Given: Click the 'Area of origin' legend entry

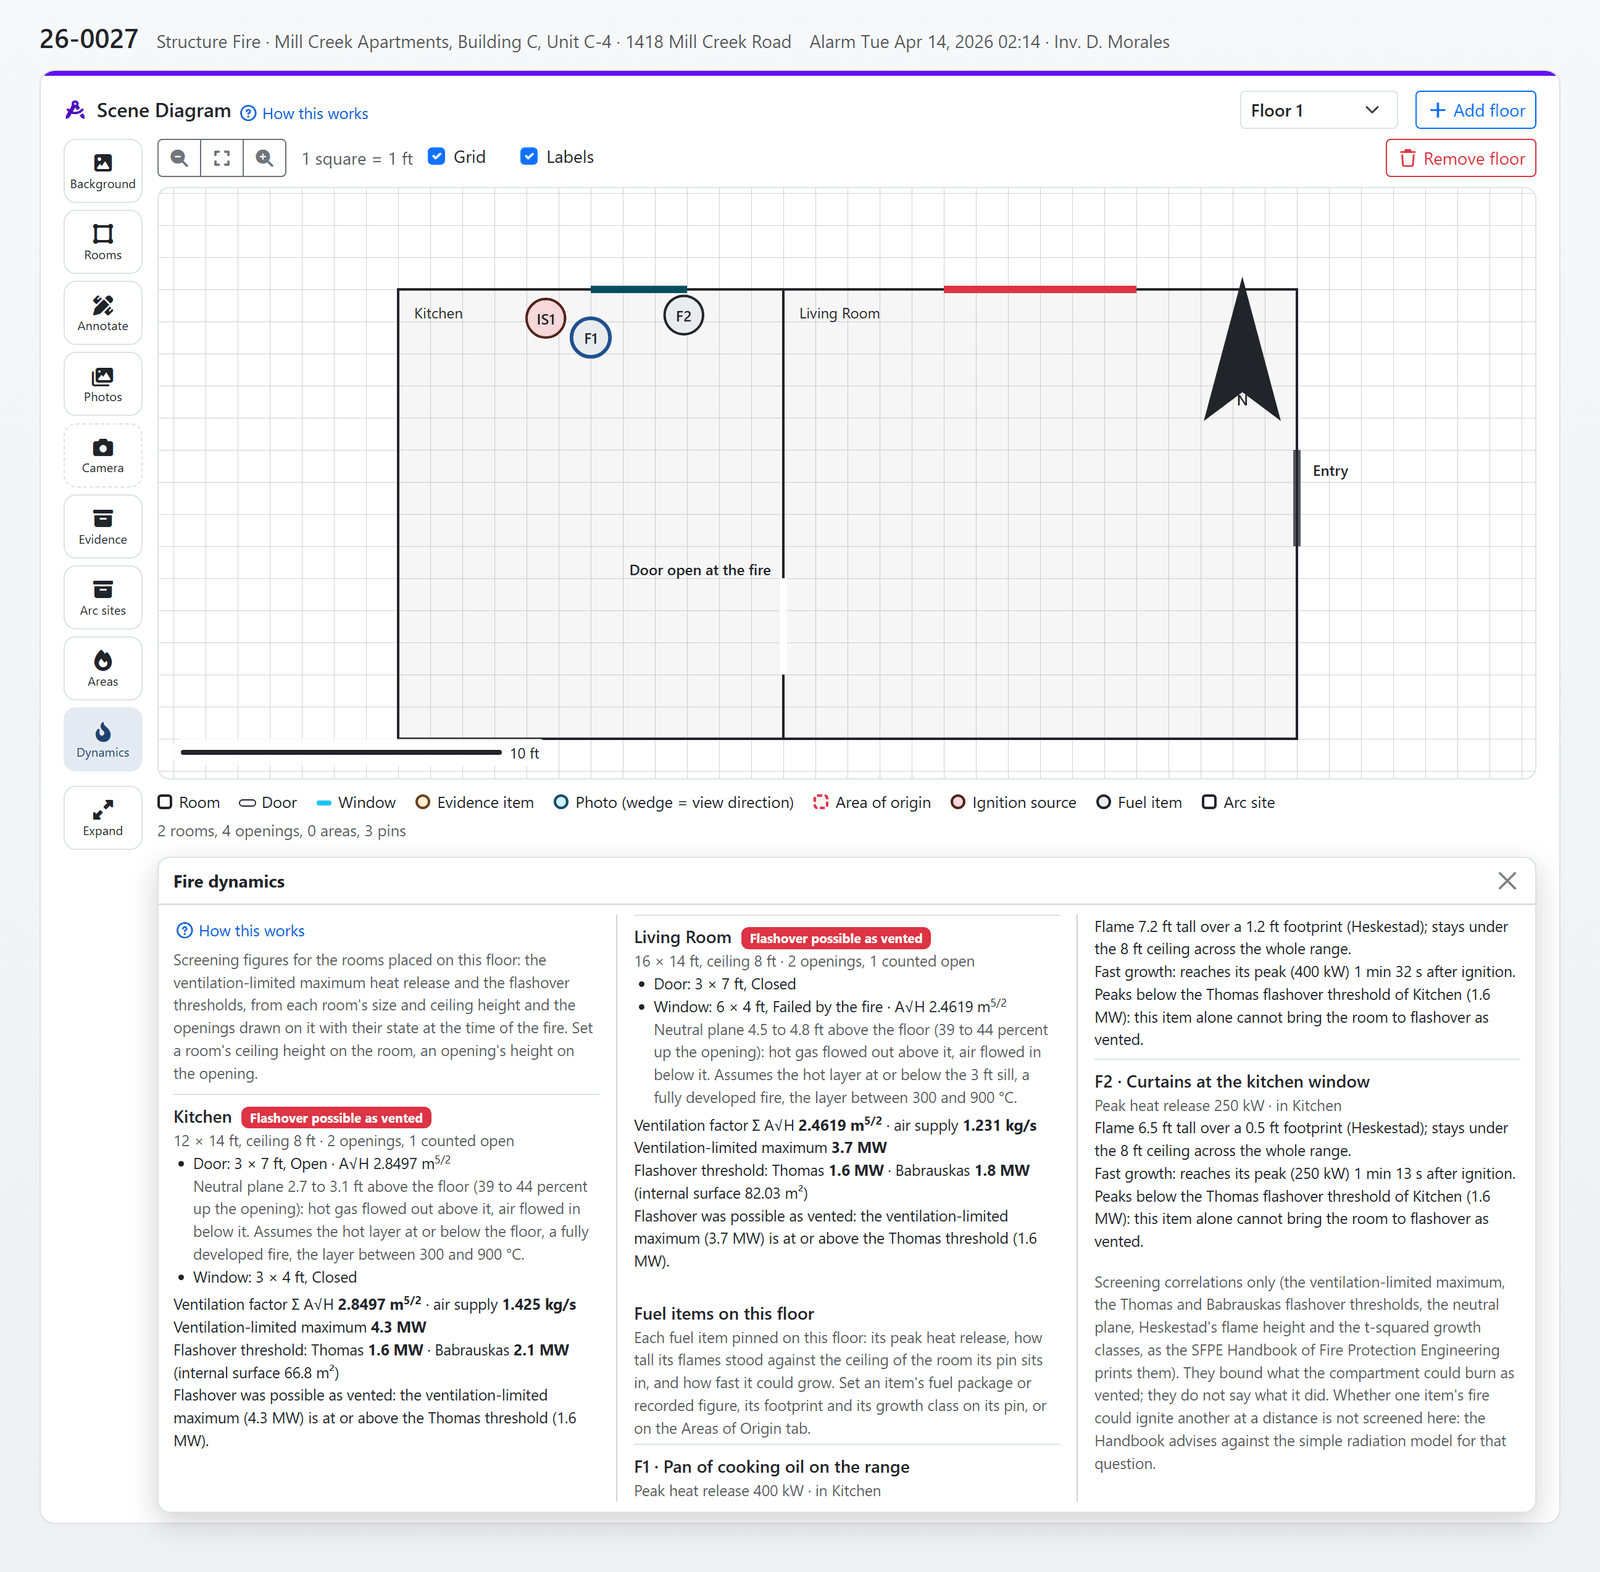Looking at the screenshot, I should pos(872,802).
